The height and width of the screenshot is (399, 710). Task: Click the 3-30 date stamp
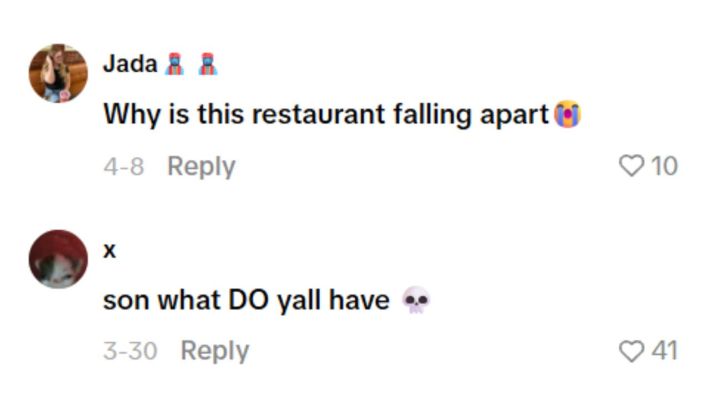click(x=130, y=351)
